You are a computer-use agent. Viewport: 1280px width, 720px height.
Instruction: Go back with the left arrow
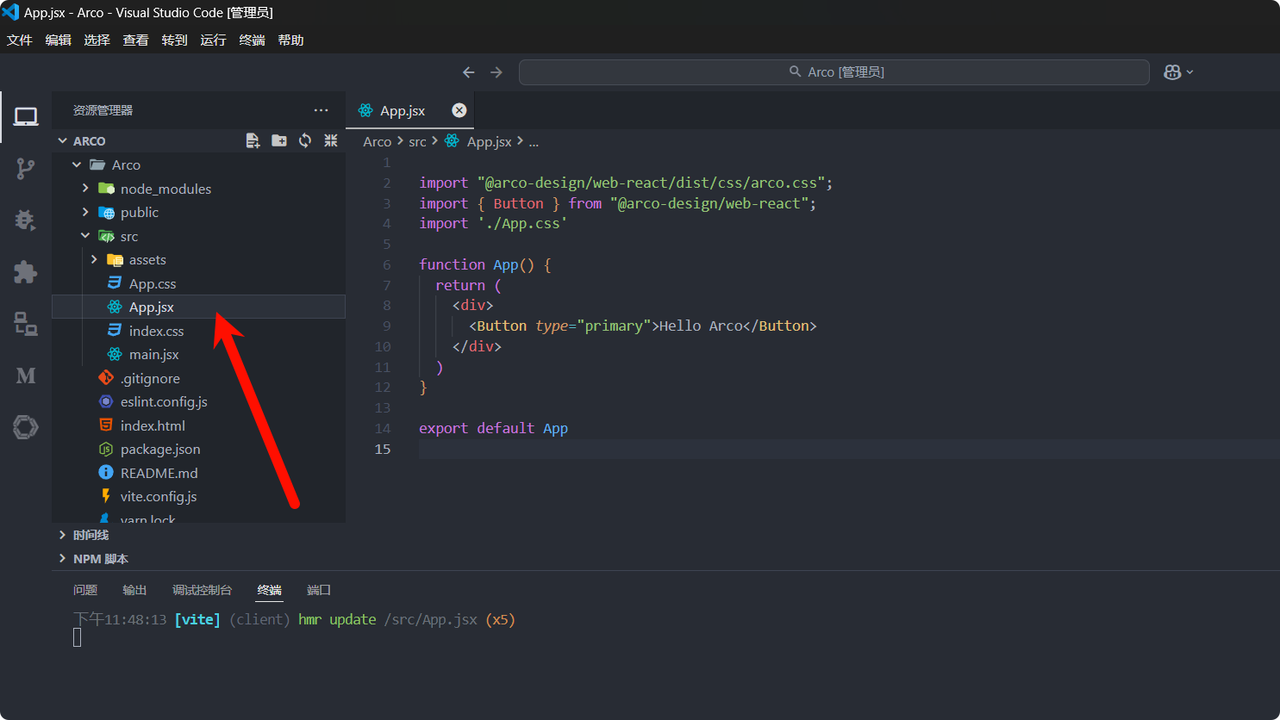468,72
